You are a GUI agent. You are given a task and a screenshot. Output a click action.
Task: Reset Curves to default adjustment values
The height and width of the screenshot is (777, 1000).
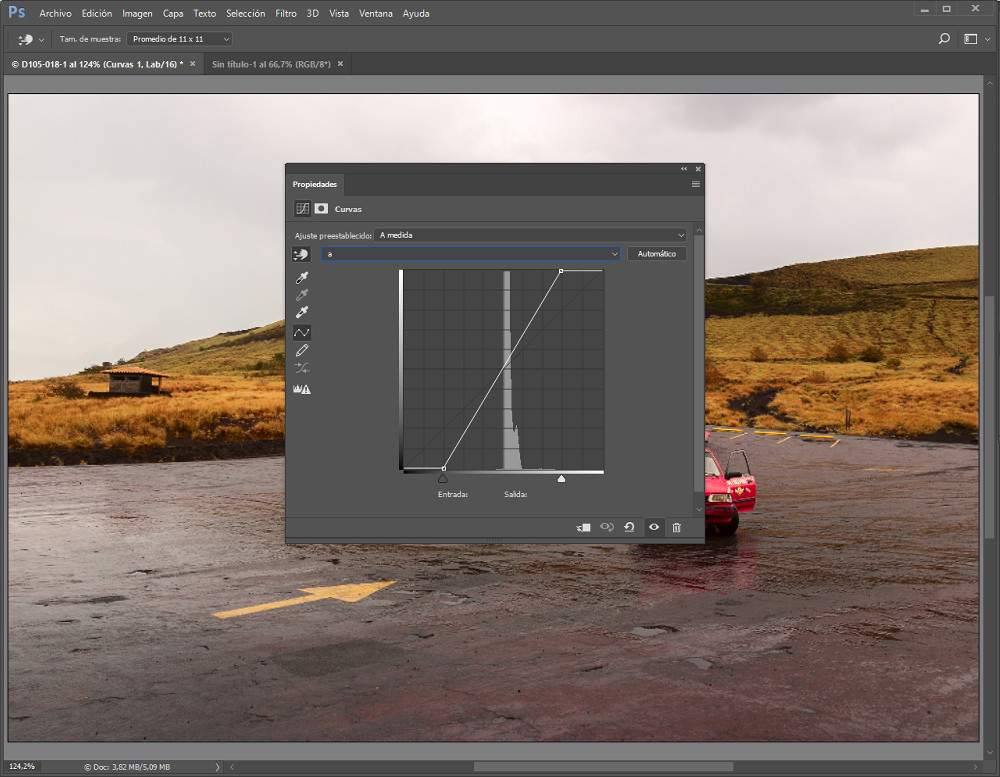coord(630,527)
